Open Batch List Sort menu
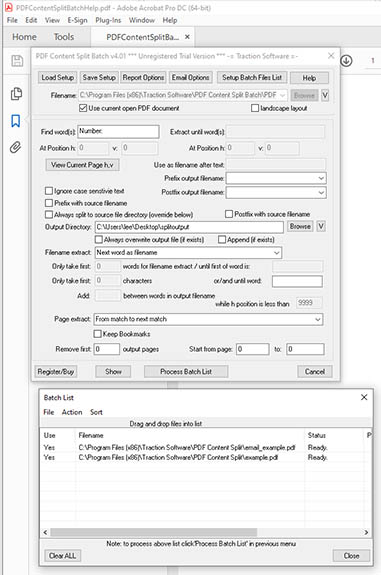381x575 pixels. tap(96, 412)
